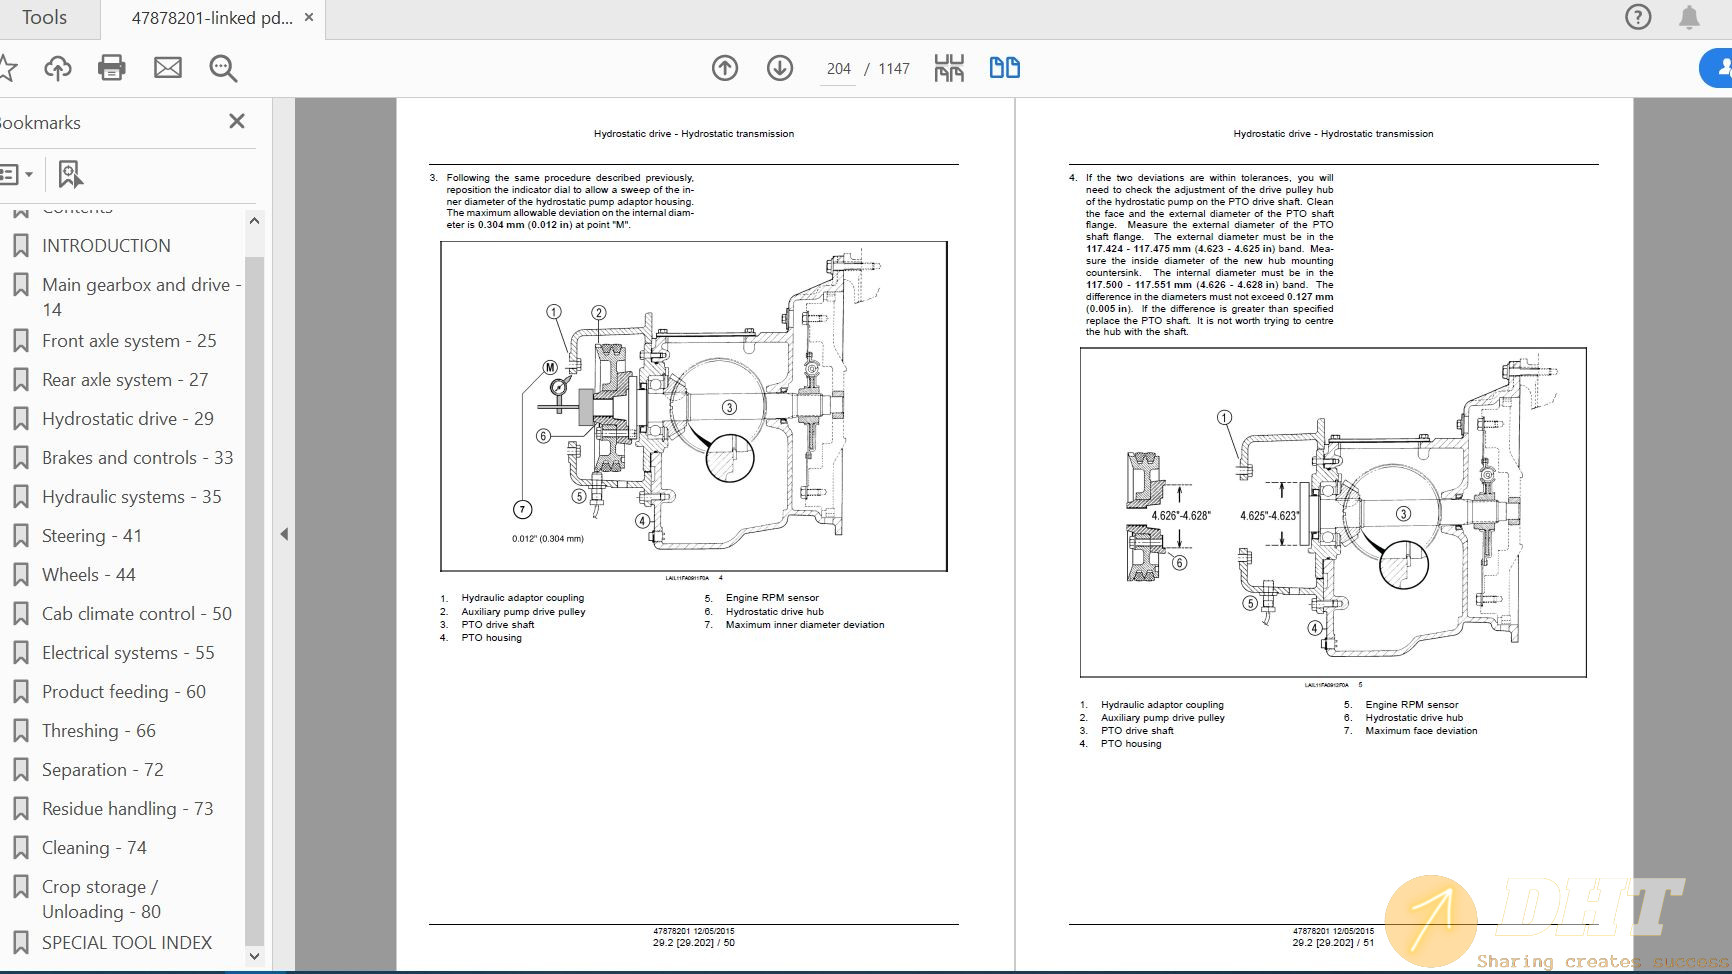Viewport: 1732px width, 974px height.
Task: Open the Hydrostatic drive - 29 bookmark
Action: 127,419
